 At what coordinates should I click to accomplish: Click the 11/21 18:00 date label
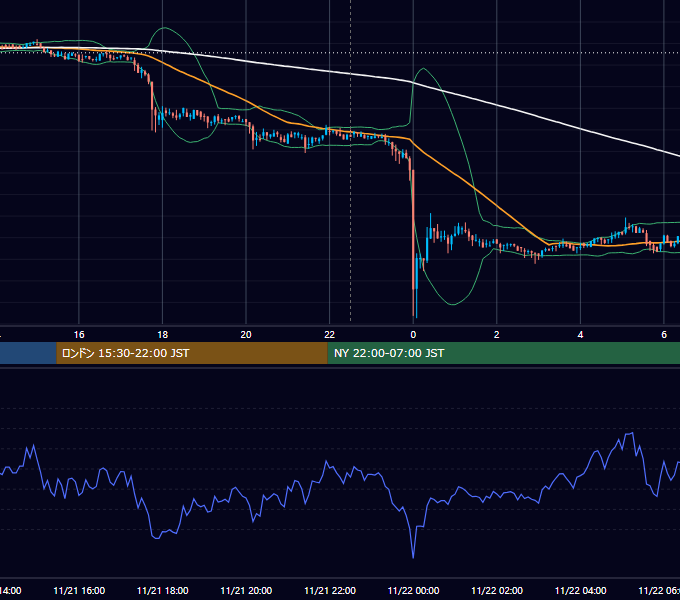163,590
